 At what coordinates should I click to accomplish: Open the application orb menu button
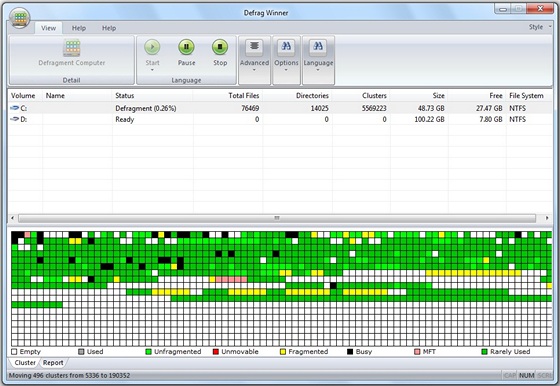tap(20, 18)
